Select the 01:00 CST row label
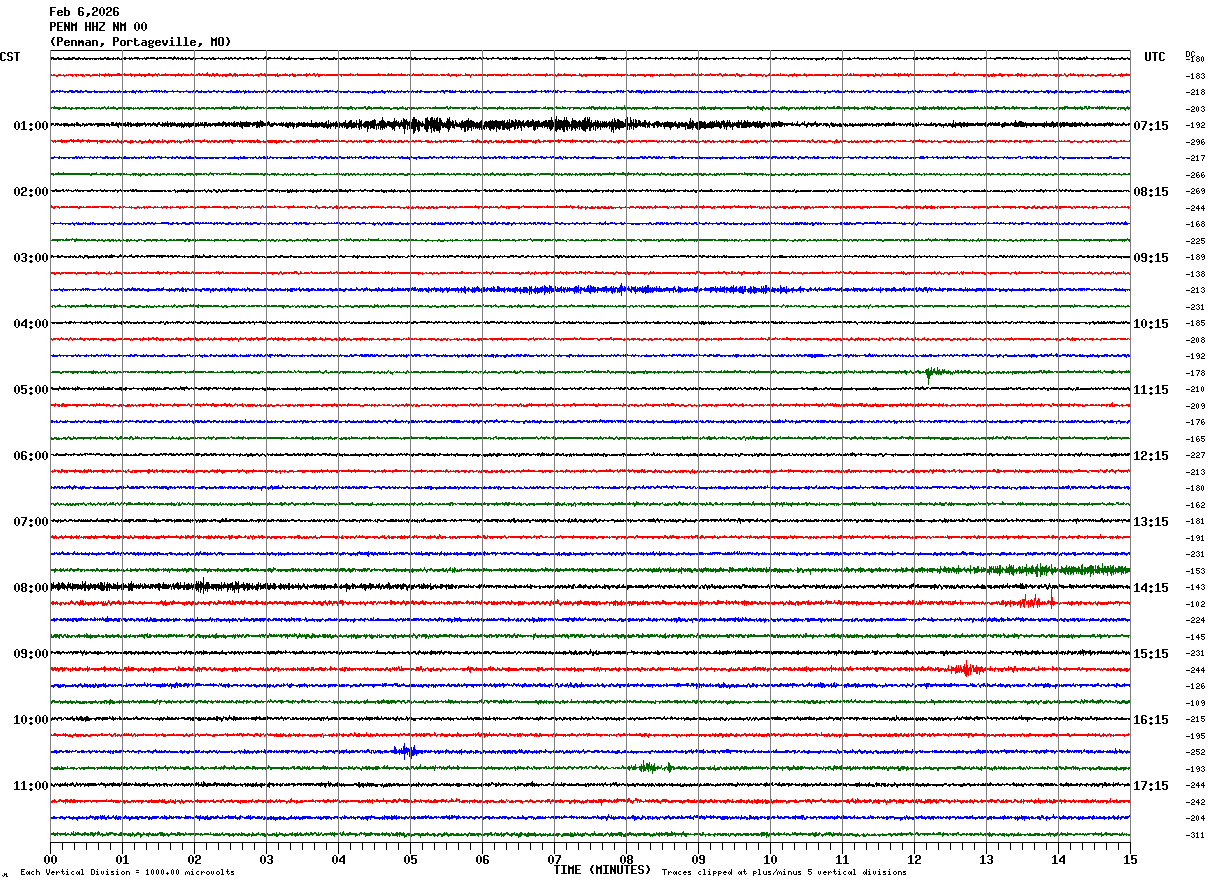 (x=31, y=126)
